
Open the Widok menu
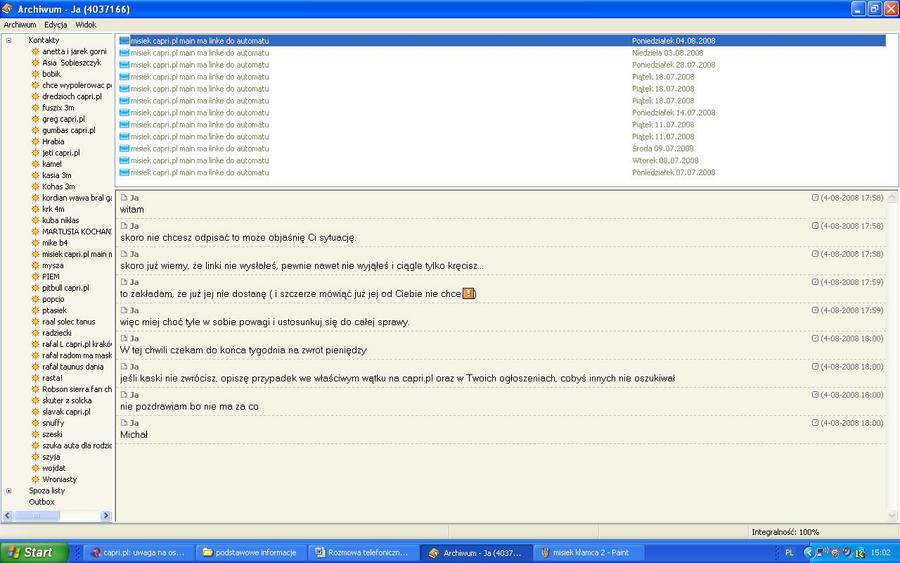[86, 25]
